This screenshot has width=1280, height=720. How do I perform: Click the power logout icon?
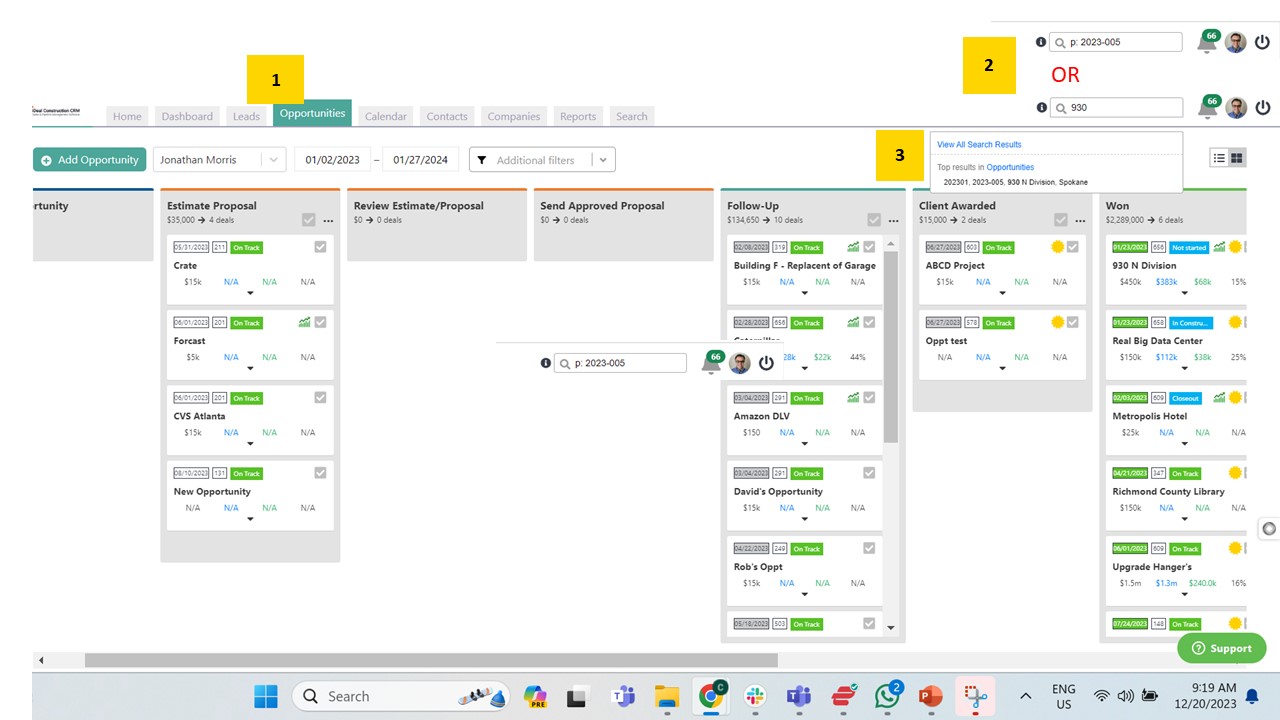click(1262, 42)
